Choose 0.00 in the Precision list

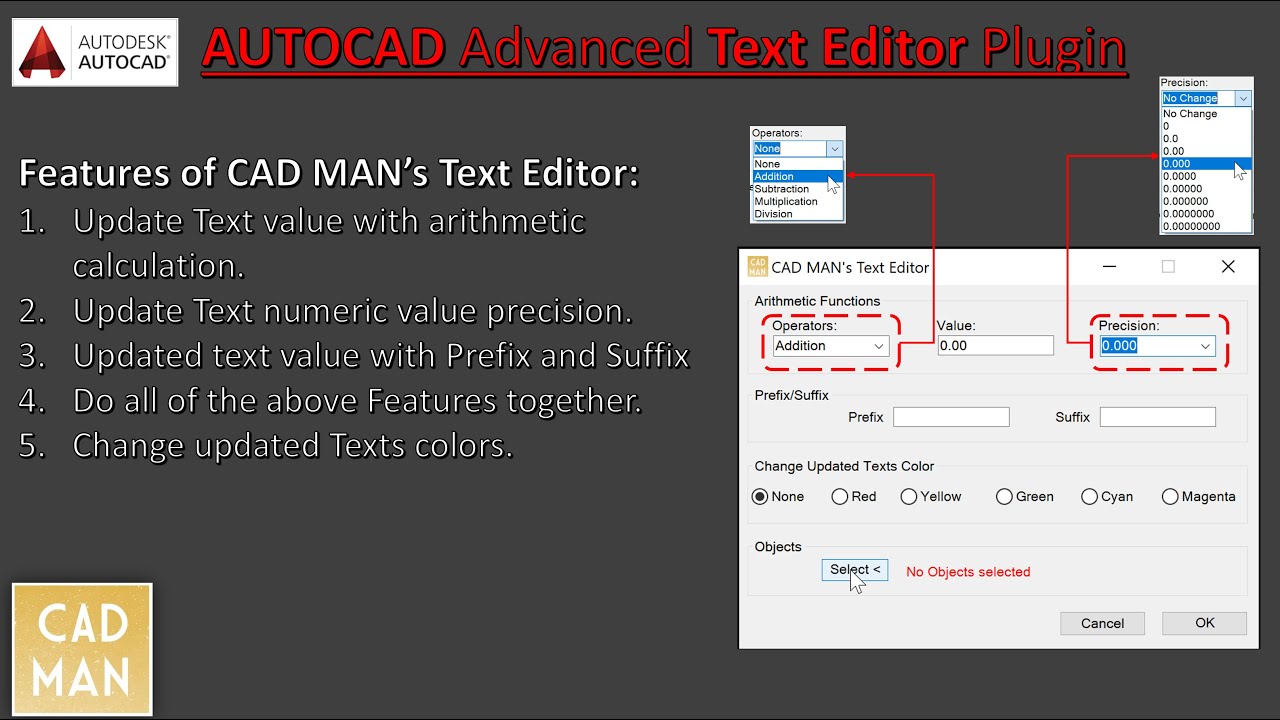tap(1206, 151)
